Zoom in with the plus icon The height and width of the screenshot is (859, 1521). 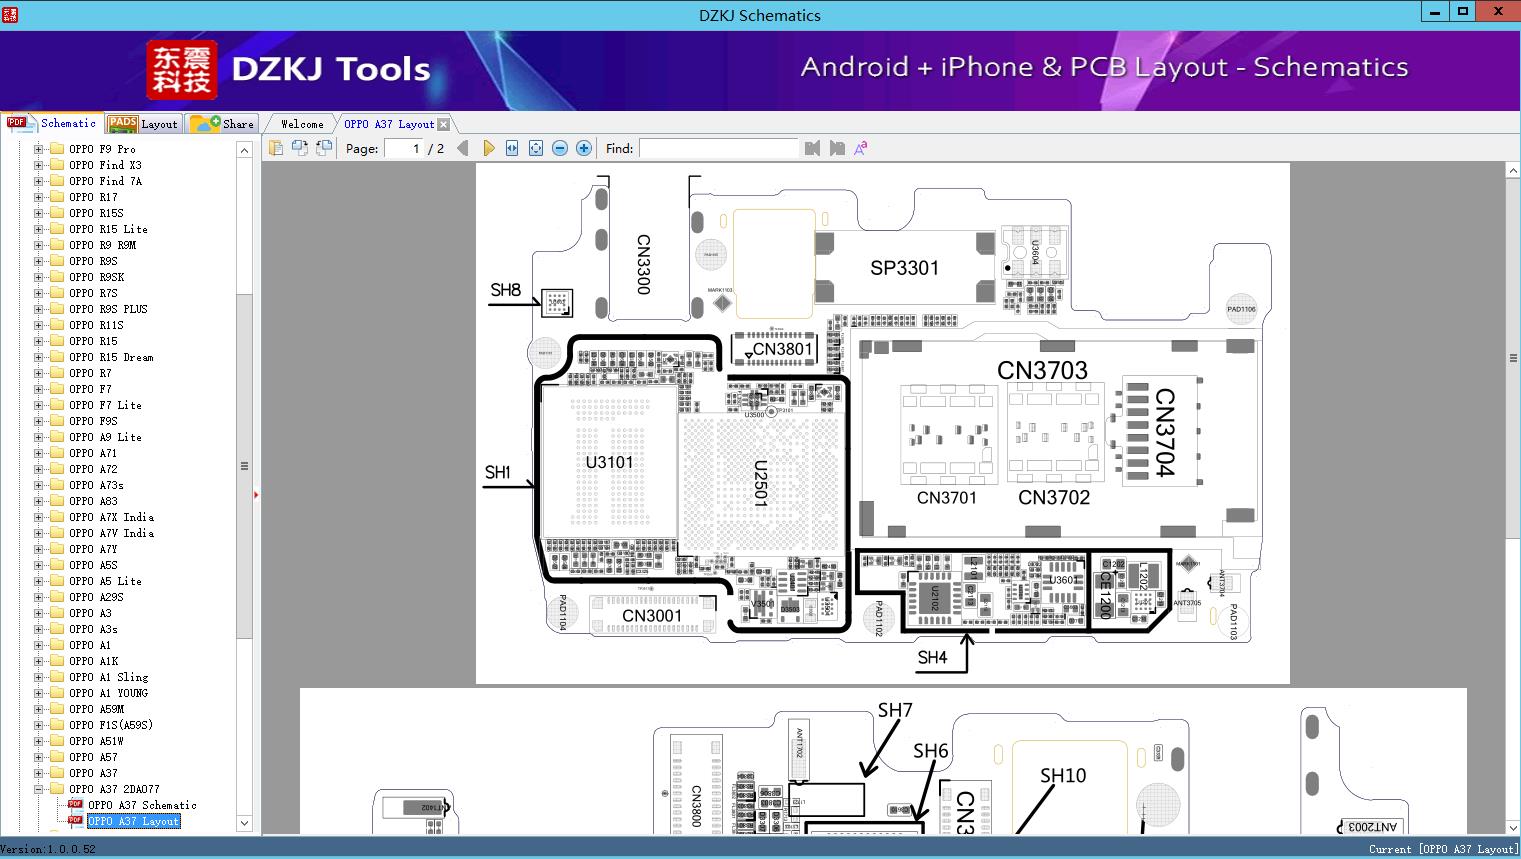point(584,148)
